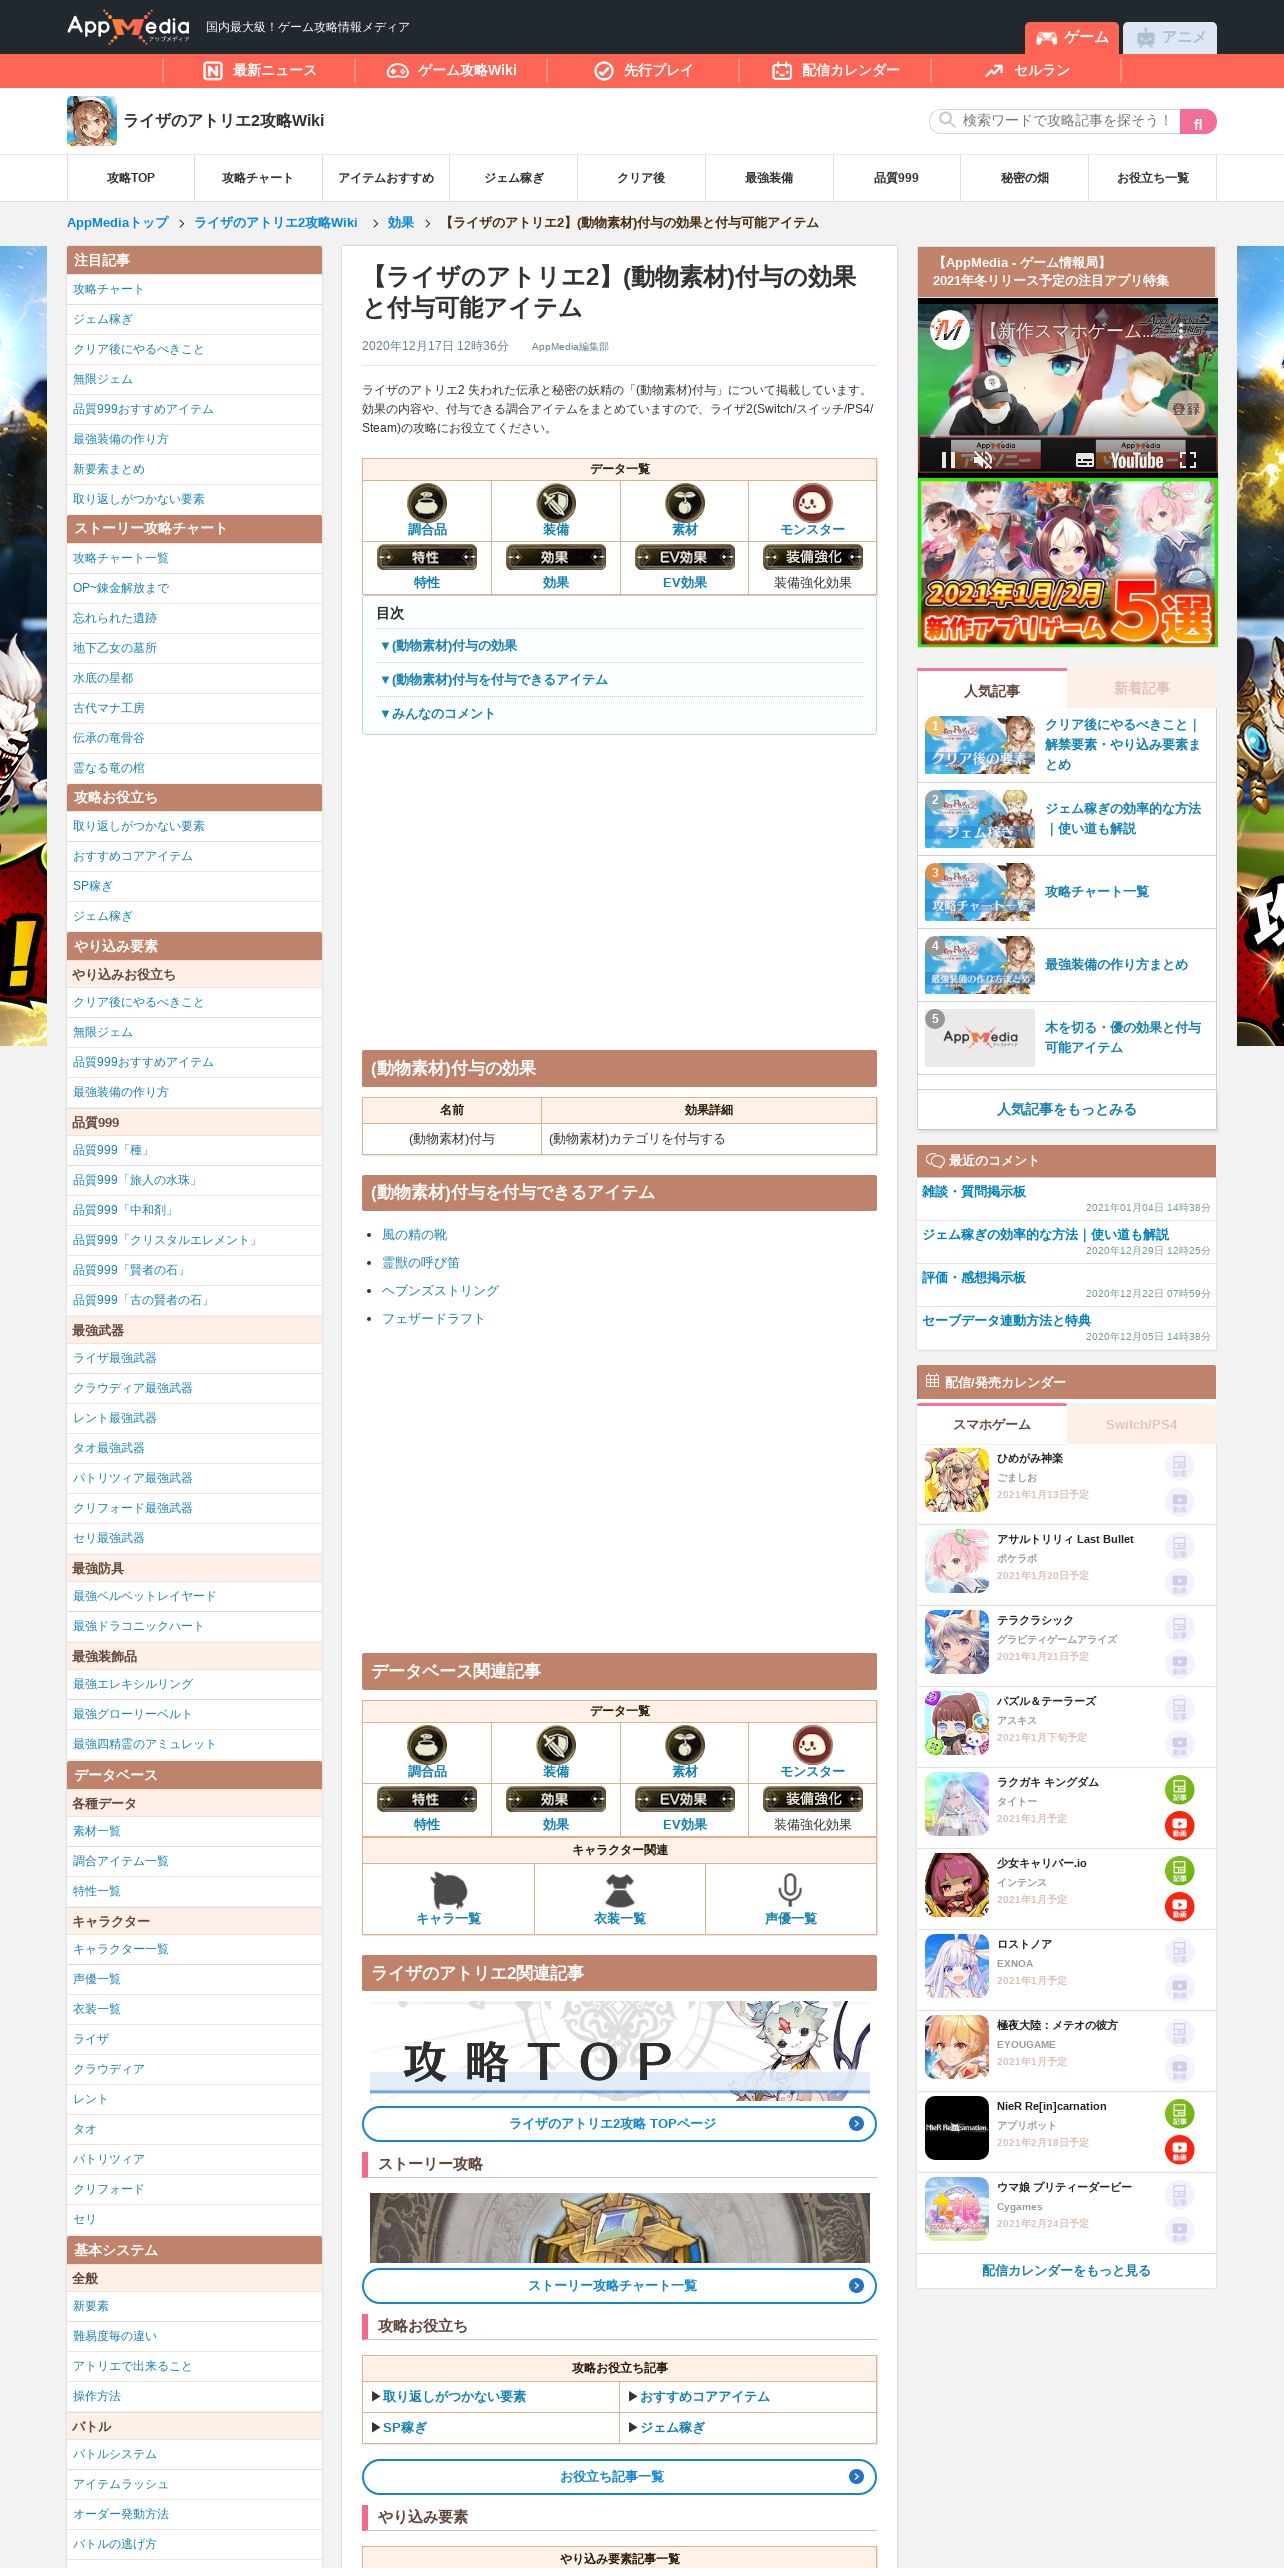This screenshot has width=1284, height=2568.
Task: Click the green 記事 icon for ラクガキ キングダム
Action: coord(1180,1788)
